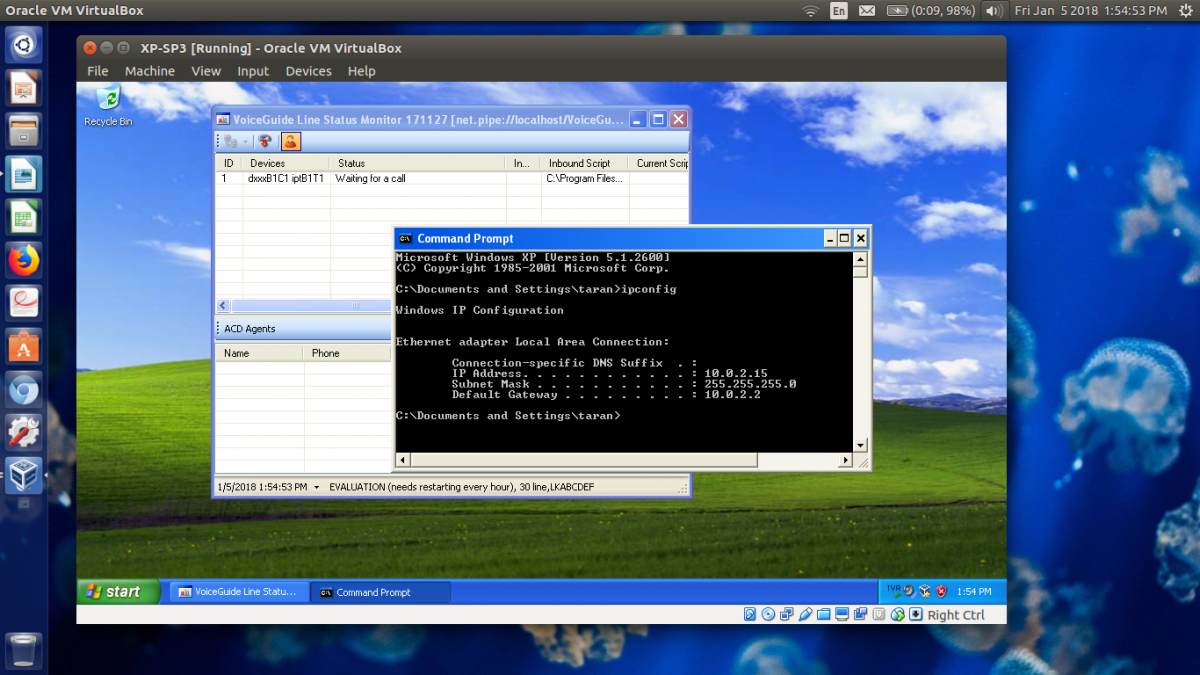The height and width of the screenshot is (675, 1200).
Task: Open the VirtualBox Input menu
Action: 253,71
